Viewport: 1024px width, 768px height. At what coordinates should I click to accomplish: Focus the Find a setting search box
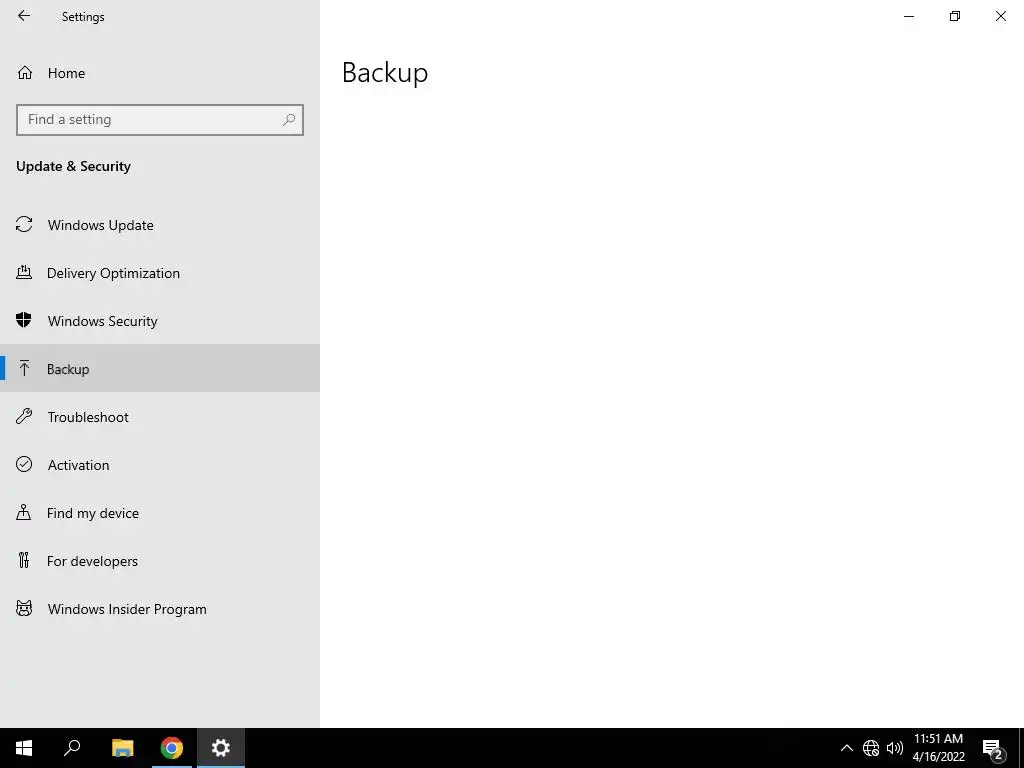coord(160,120)
